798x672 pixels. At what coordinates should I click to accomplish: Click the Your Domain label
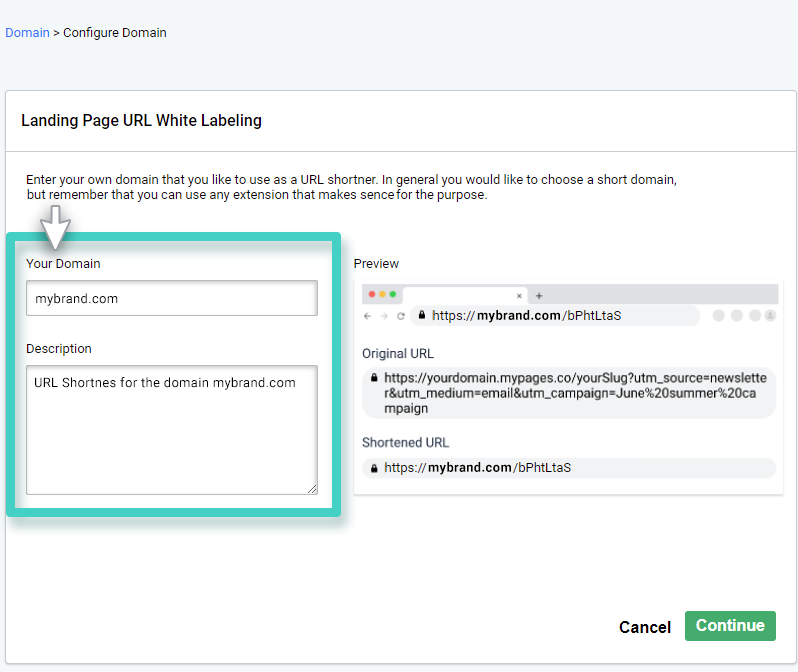pos(63,264)
